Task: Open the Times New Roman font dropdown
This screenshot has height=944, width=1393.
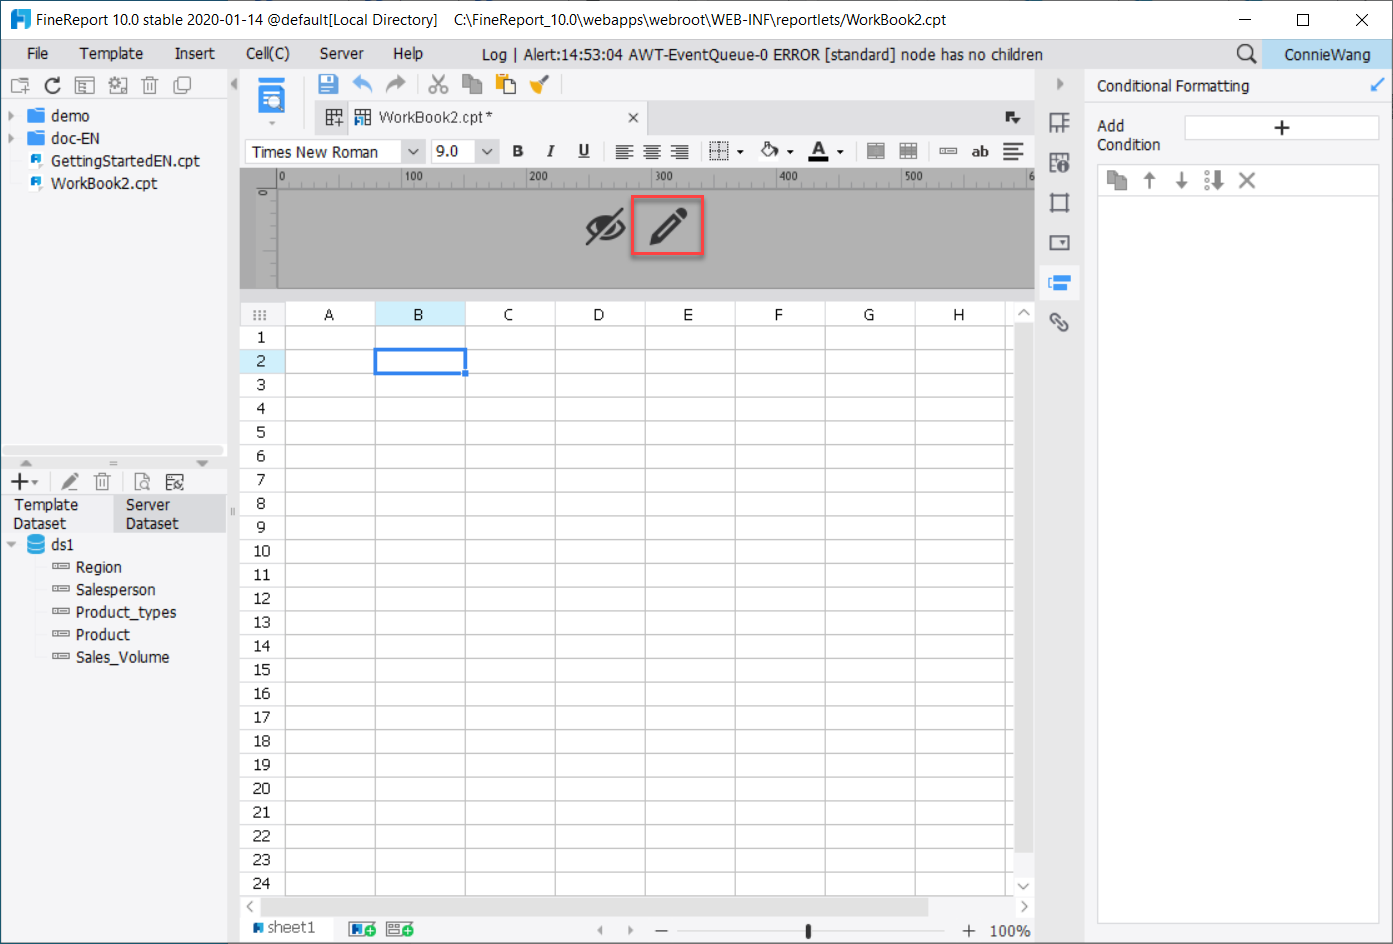Action: (x=413, y=151)
